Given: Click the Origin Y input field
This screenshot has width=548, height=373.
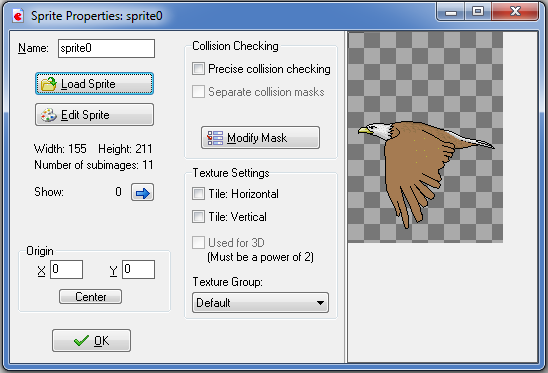Looking at the screenshot, I should coord(138,269).
